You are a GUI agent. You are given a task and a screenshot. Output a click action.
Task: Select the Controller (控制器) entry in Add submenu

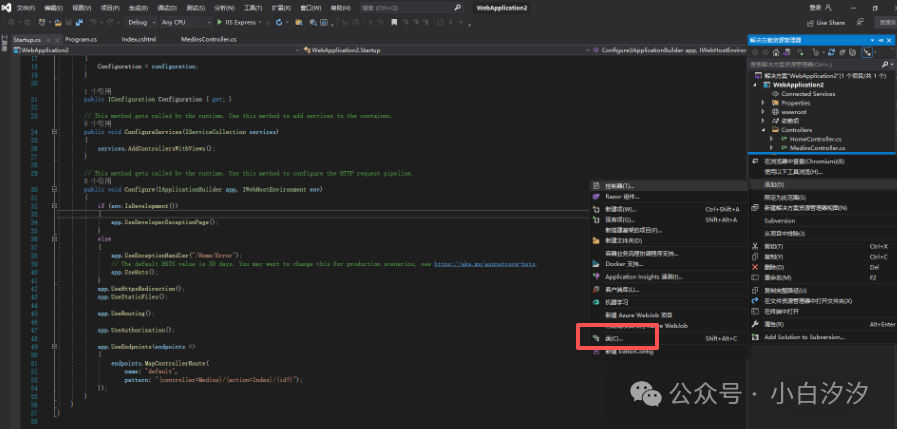tap(668, 186)
